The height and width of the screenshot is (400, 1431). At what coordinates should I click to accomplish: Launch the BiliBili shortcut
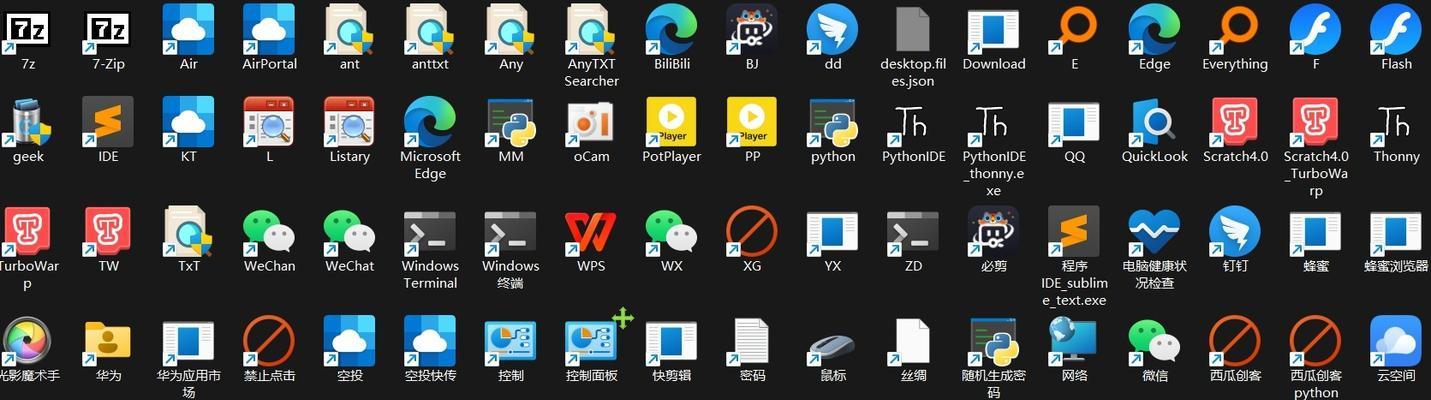[x=672, y=30]
